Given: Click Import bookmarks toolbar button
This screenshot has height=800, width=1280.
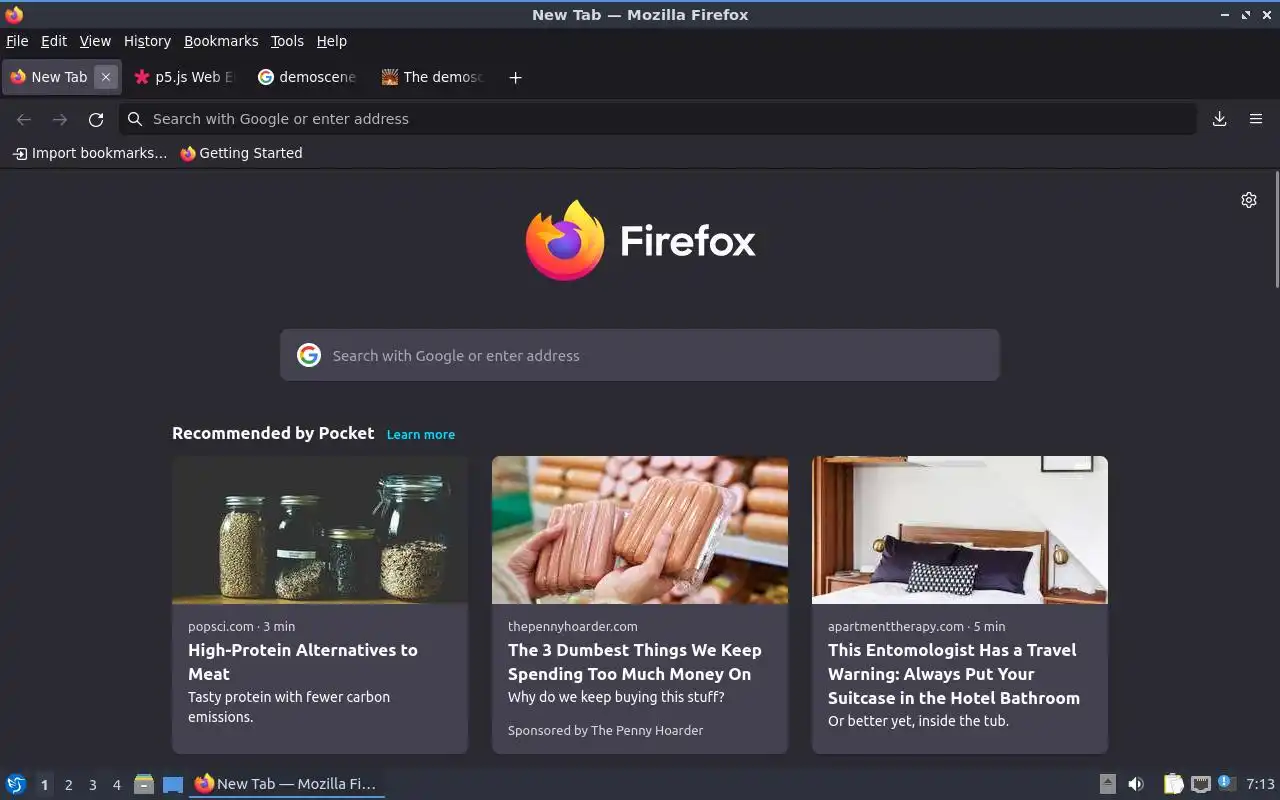Looking at the screenshot, I should click(x=89, y=153).
